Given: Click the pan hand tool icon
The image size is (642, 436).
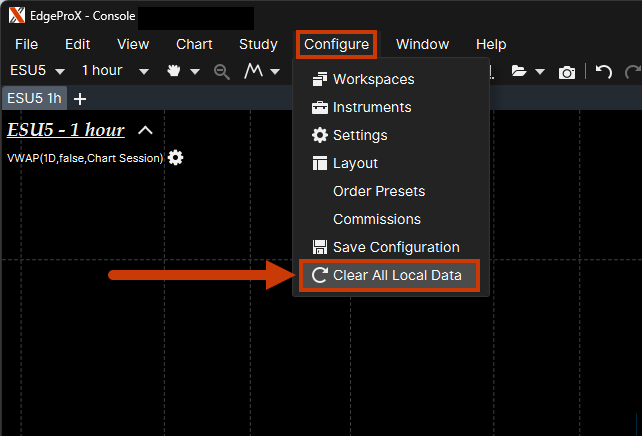Looking at the screenshot, I should [174, 72].
